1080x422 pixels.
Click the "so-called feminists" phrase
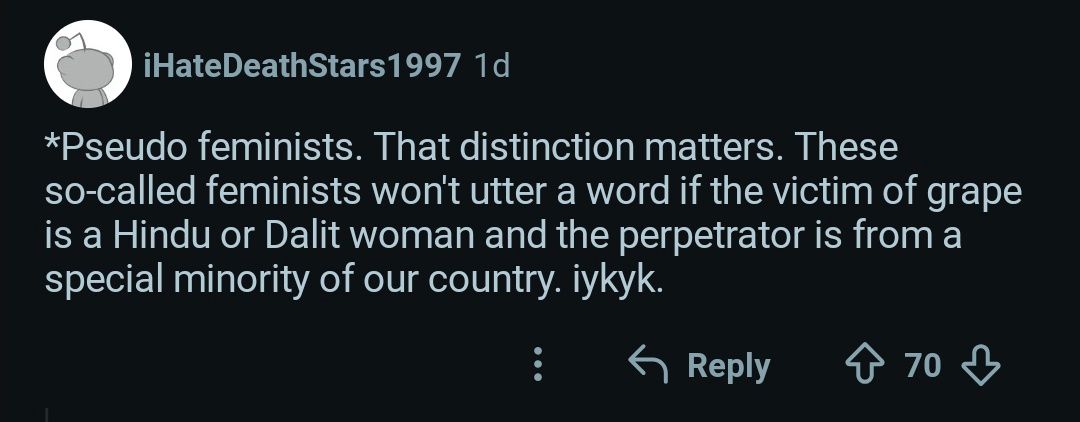(x=189, y=193)
